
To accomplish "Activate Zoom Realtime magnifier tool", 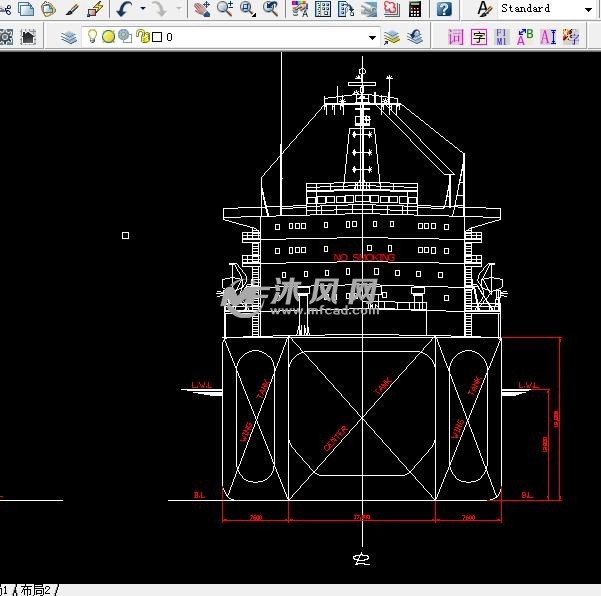I will click(225, 9).
